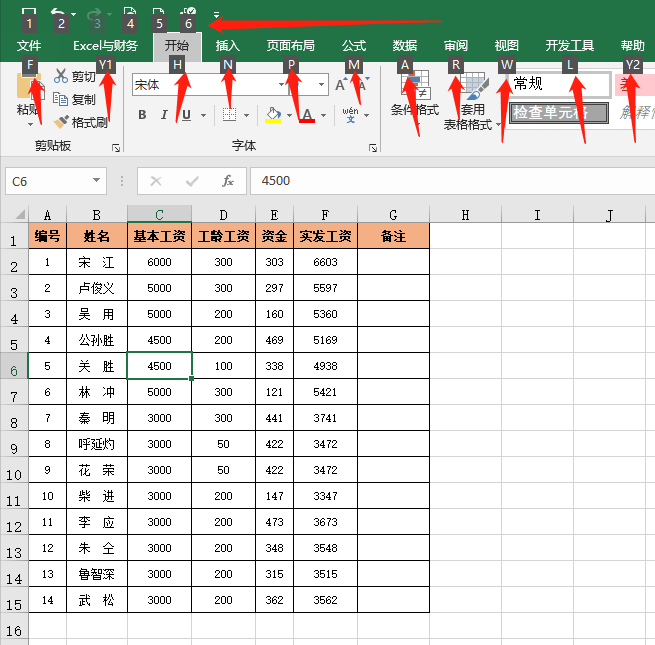Open the 套用表格格式 dropdown
The image size is (655, 645).
(x=472, y=110)
